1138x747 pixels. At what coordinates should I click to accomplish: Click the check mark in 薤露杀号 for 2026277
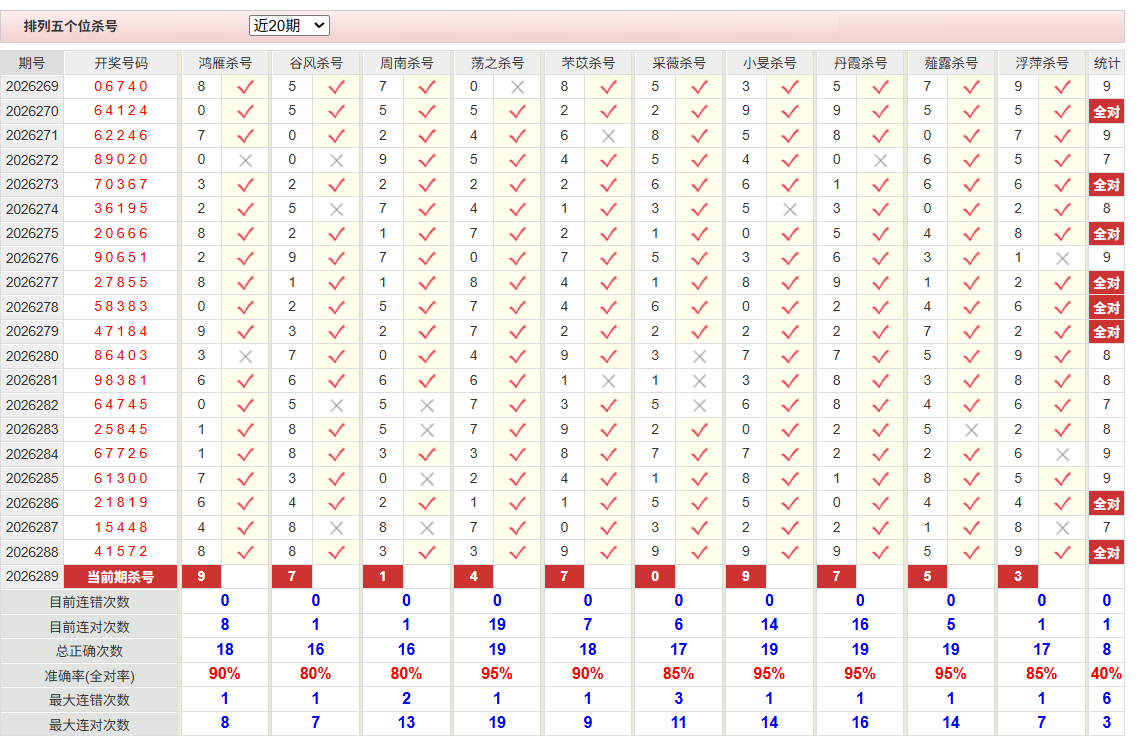click(x=971, y=283)
